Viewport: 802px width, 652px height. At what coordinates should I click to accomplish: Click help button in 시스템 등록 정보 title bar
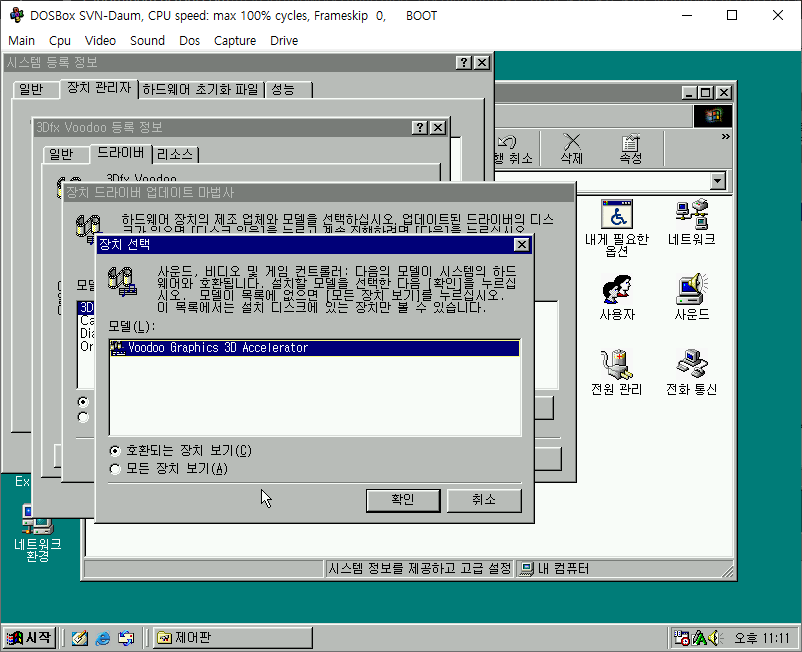463,62
